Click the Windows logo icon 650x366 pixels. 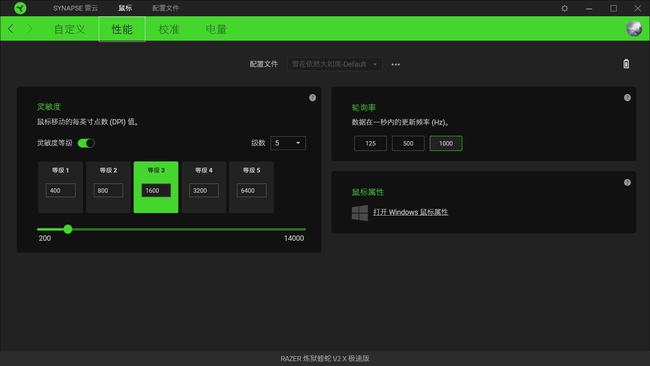[x=359, y=213]
